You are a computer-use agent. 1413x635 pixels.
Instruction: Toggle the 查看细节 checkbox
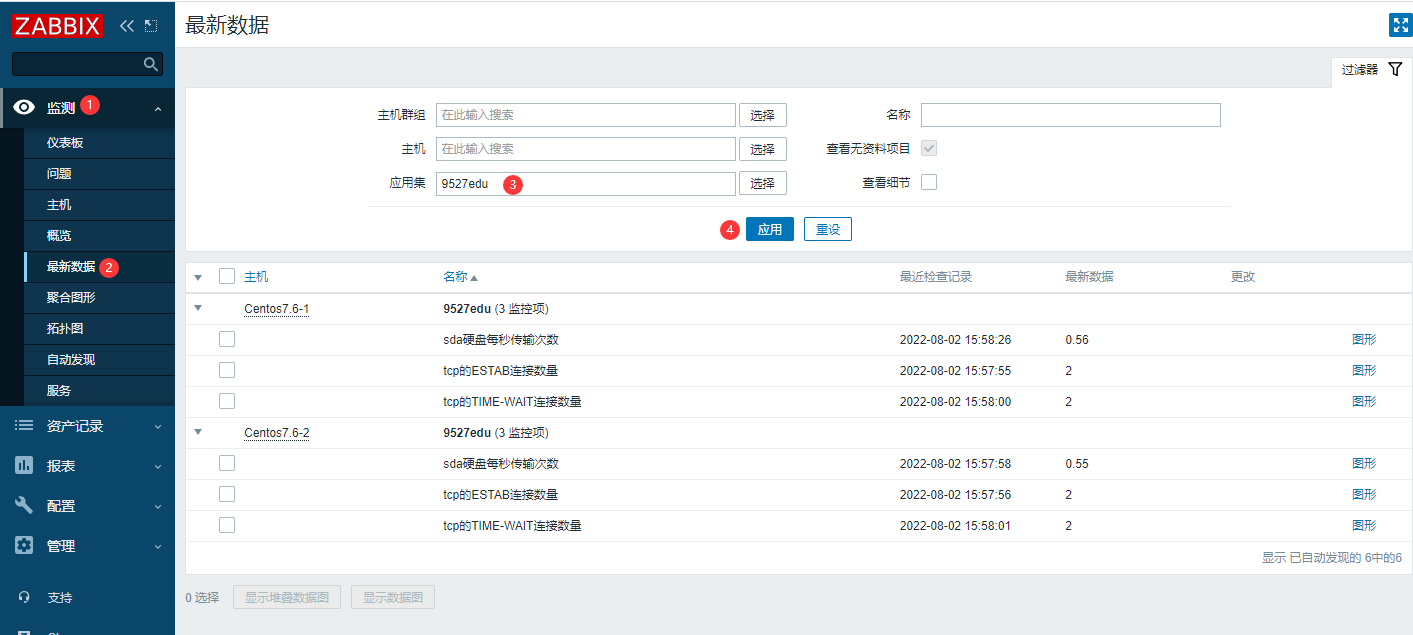(x=929, y=182)
